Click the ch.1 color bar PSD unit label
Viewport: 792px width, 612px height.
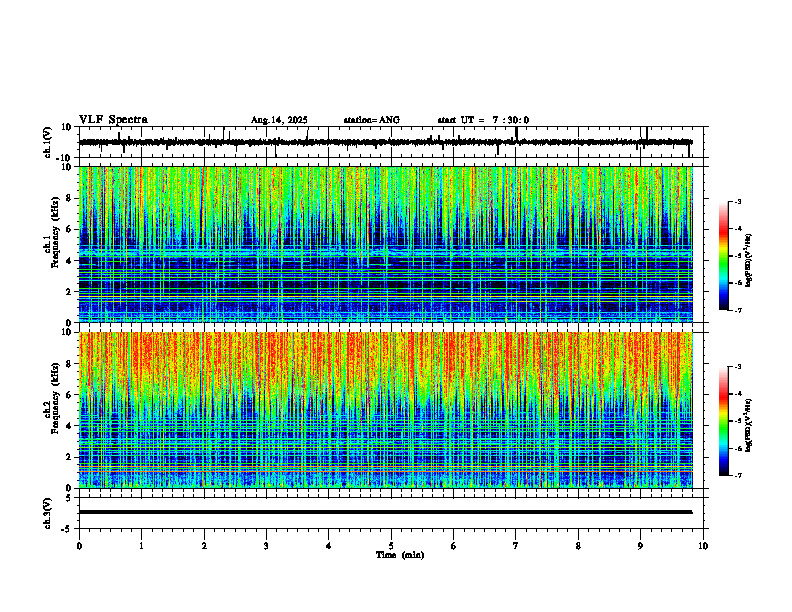[x=749, y=260]
